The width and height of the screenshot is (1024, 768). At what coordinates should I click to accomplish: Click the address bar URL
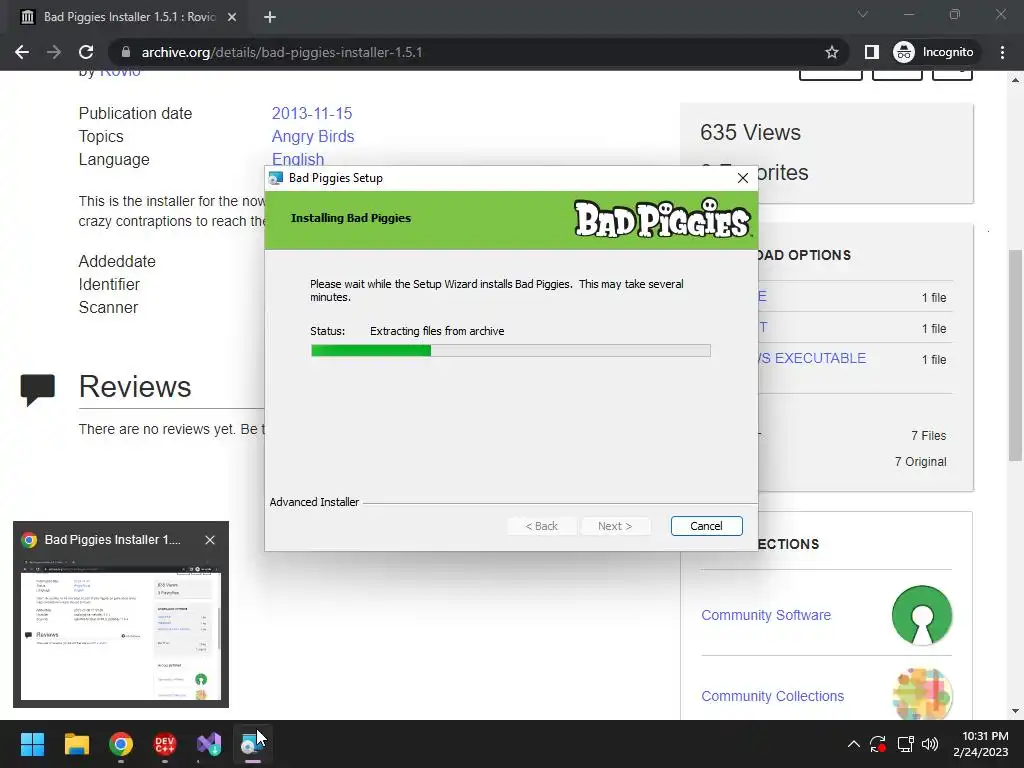(x=281, y=52)
